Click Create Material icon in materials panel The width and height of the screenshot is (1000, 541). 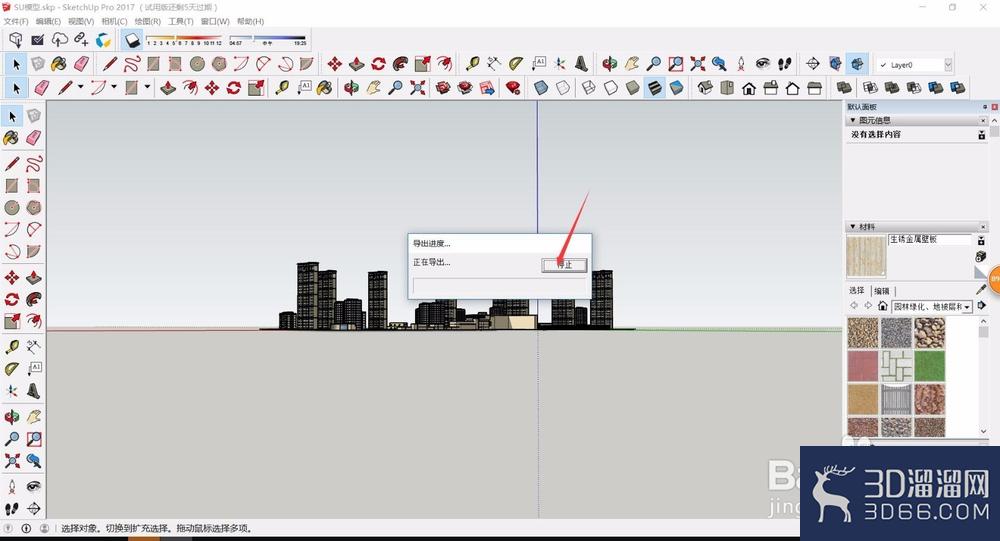(981, 256)
